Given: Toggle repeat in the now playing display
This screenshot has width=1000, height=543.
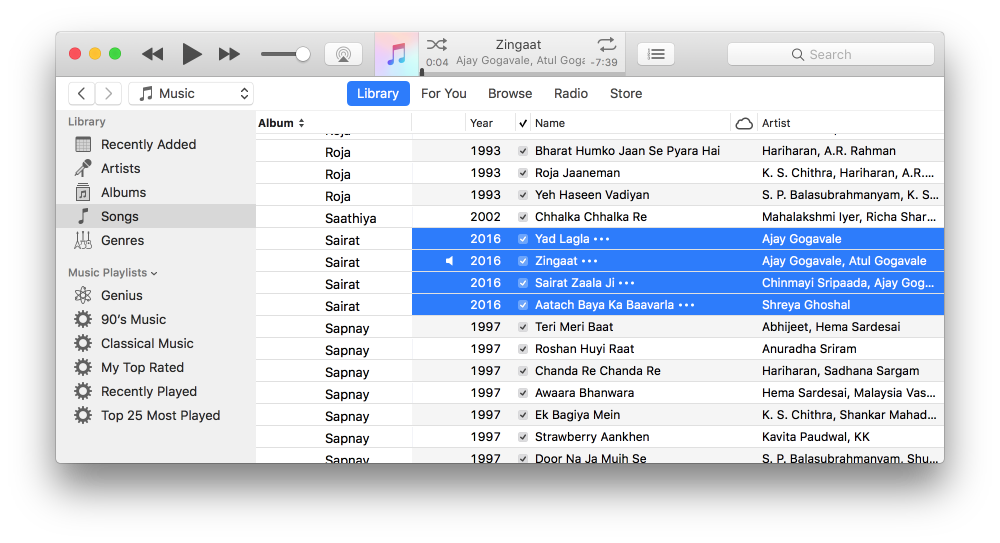Looking at the screenshot, I should tap(607, 45).
